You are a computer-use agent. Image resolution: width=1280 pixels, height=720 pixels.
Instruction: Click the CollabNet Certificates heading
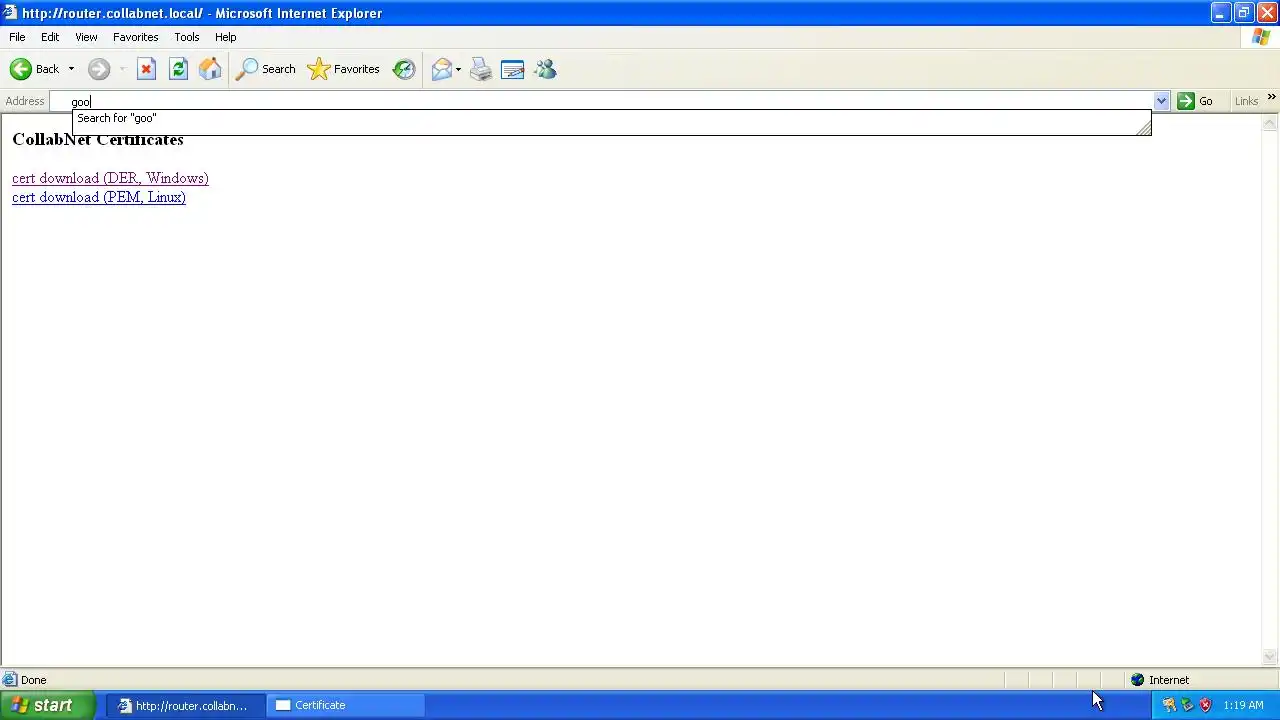tap(98, 139)
